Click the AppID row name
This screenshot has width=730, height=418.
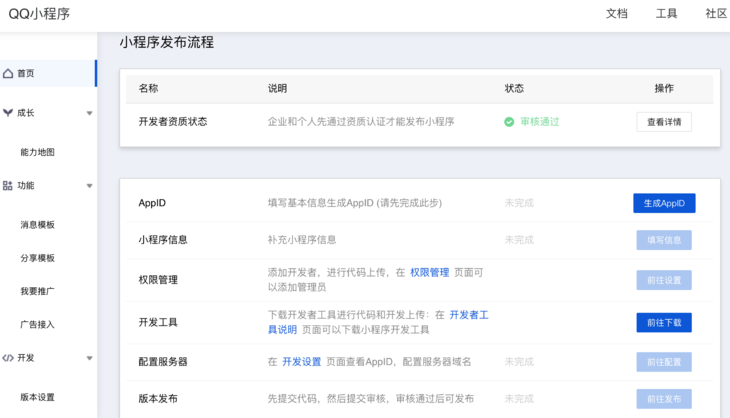pyautogui.click(x=152, y=203)
